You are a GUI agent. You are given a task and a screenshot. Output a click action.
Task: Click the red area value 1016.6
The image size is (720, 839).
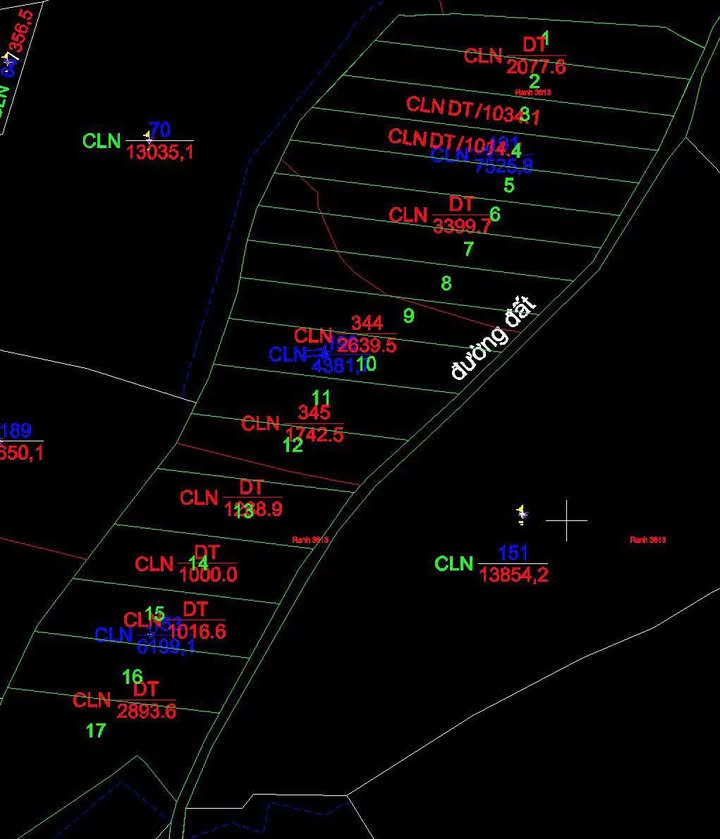point(197,632)
